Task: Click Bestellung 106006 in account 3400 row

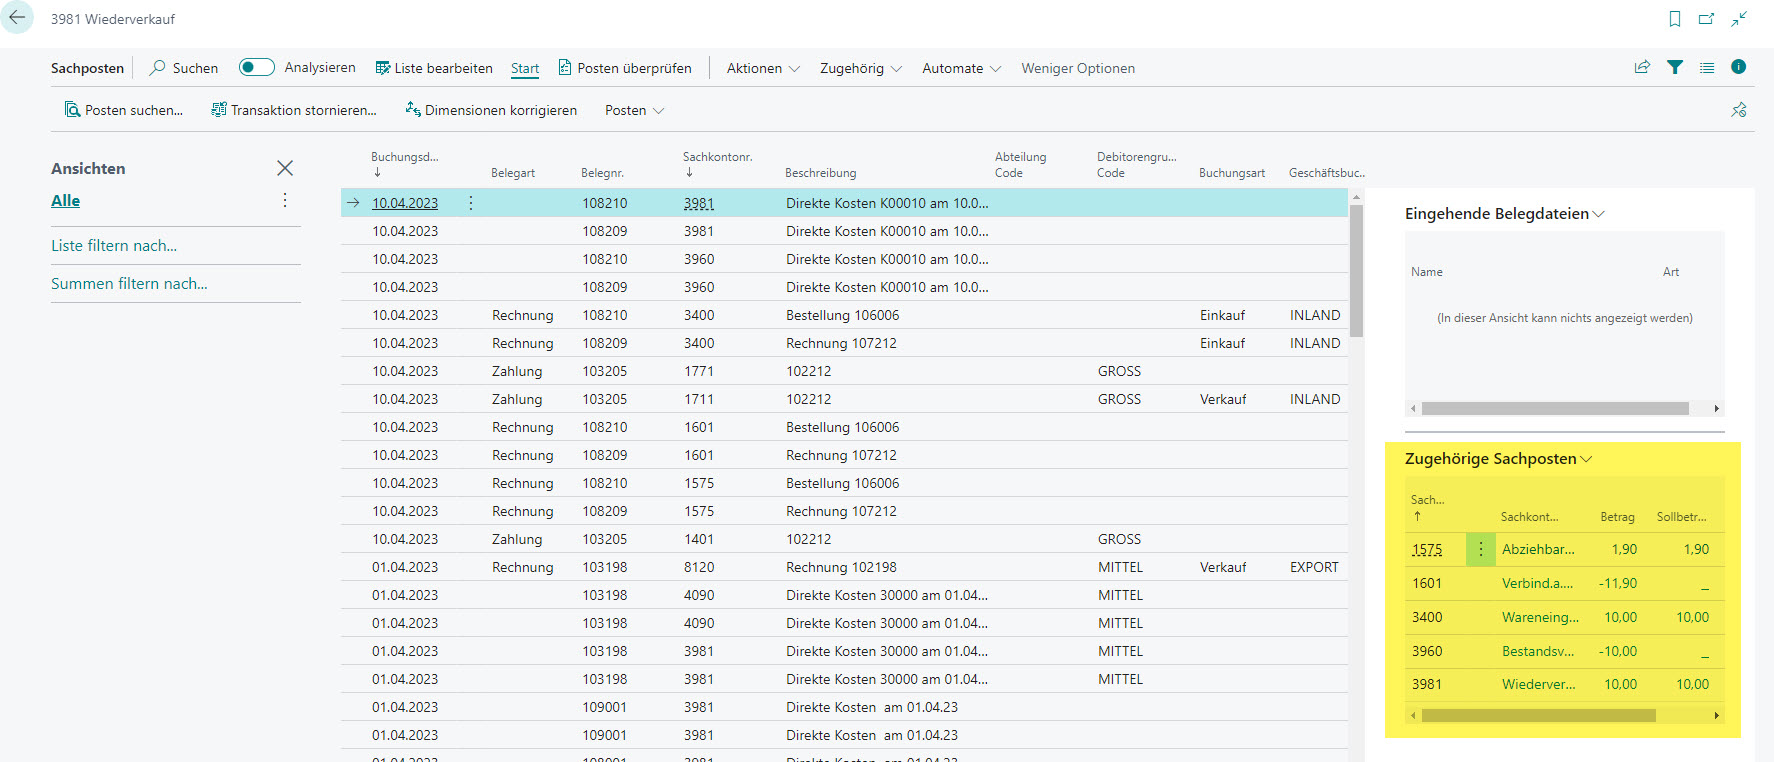Action: [842, 315]
